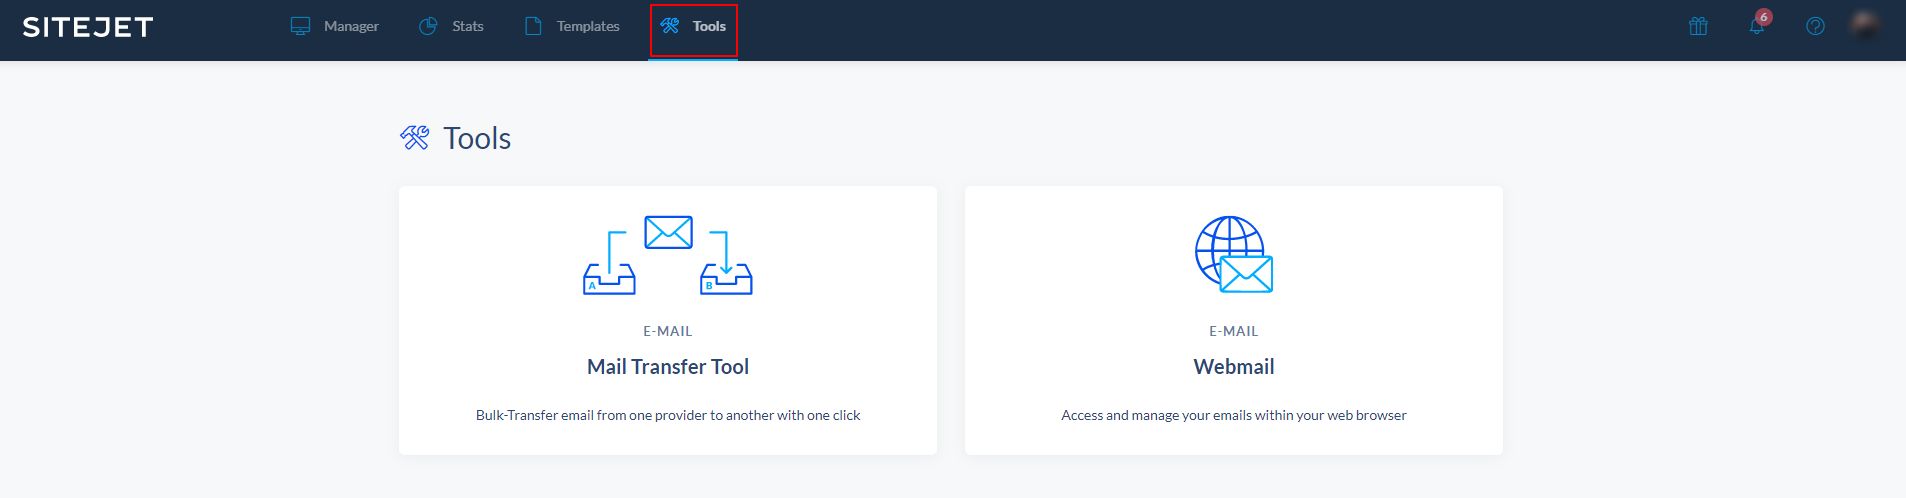The height and width of the screenshot is (498, 1906).
Task: Click the E-MAIL label above Webmail
Action: click(1234, 331)
